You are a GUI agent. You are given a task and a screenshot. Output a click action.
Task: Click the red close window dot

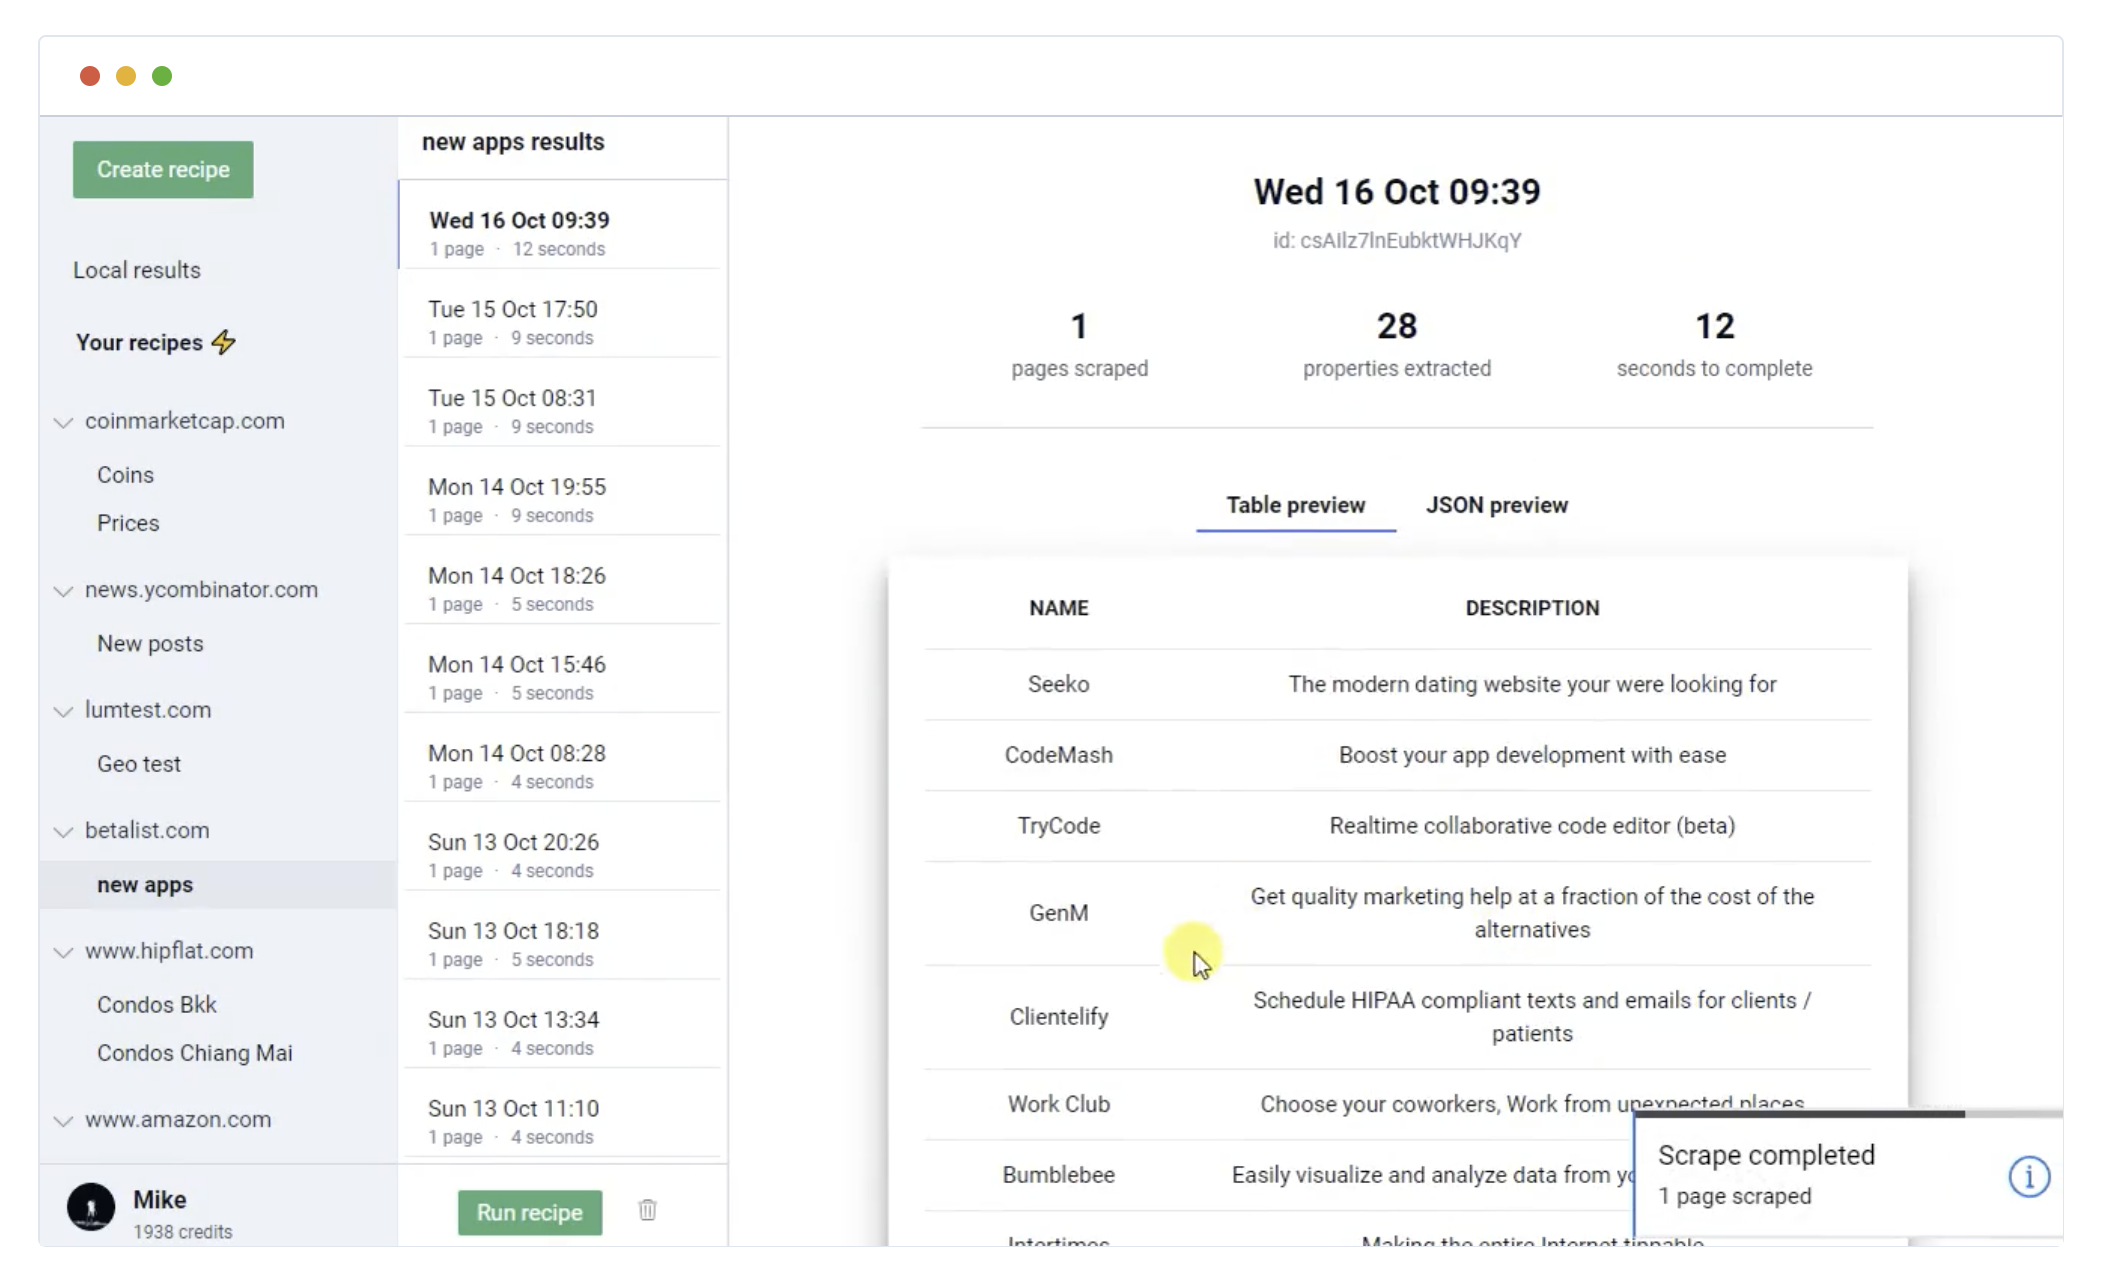(90, 76)
